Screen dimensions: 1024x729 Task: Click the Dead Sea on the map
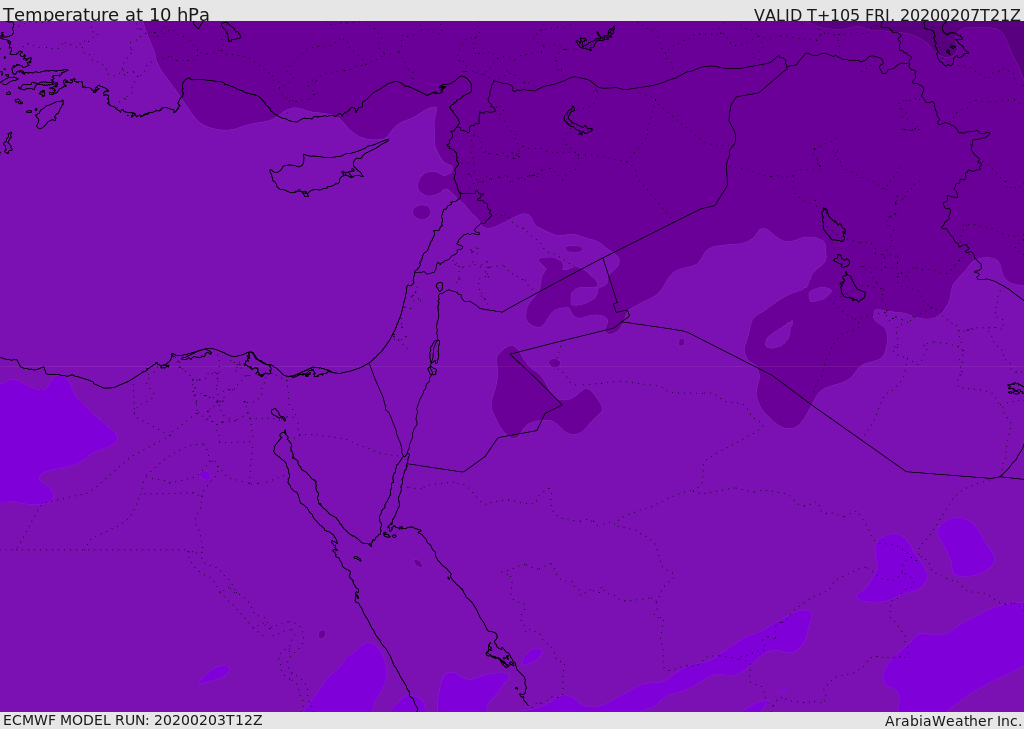434,352
